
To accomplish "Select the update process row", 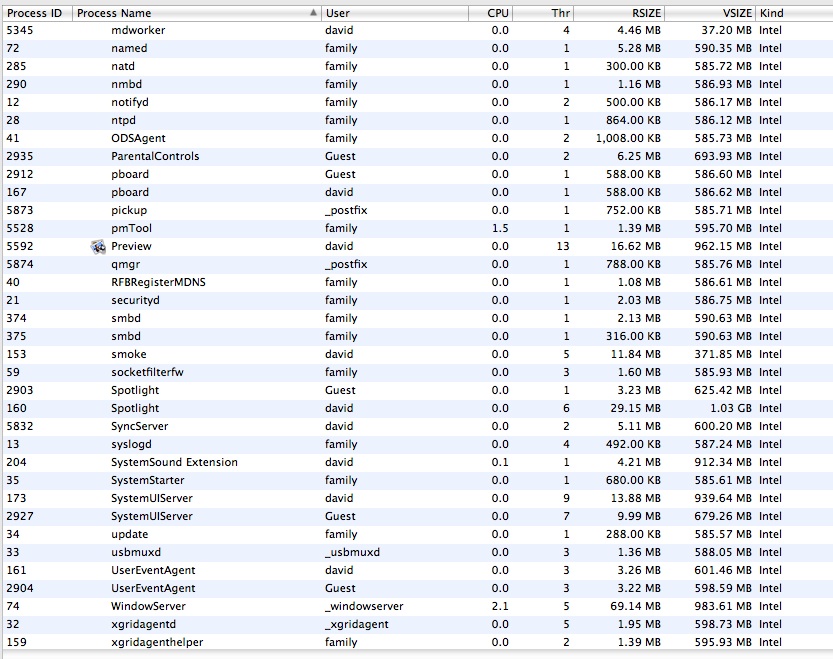I will coord(416,534).
